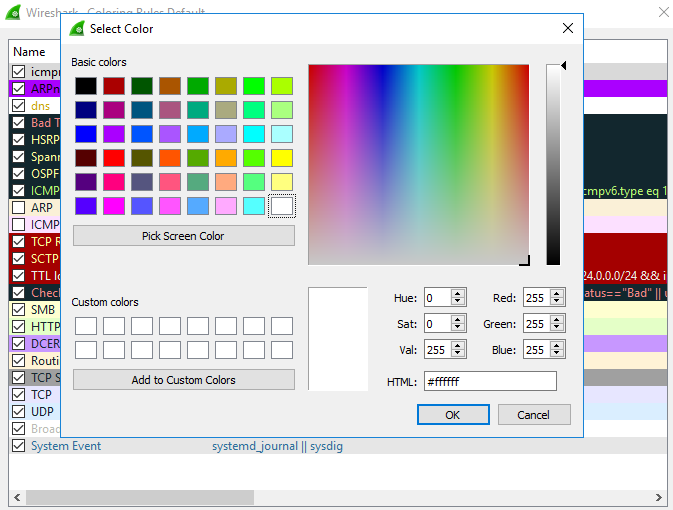673x510 pixels.
Task: Decrease the Hue value with down arrow
Action: tap(458, 302)
